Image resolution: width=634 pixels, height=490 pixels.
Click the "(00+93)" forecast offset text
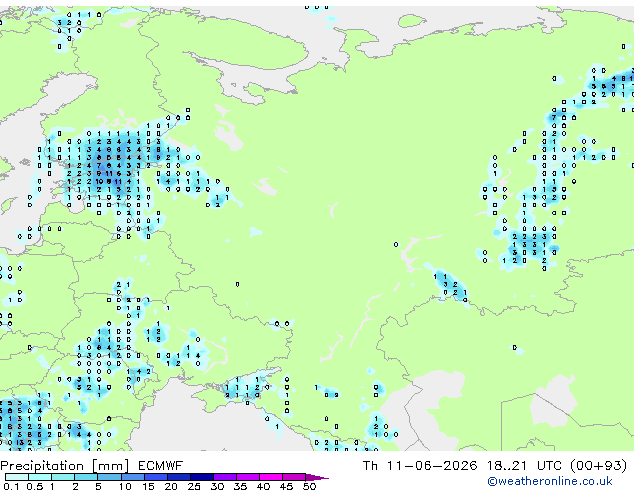click(x=598, y=466)
